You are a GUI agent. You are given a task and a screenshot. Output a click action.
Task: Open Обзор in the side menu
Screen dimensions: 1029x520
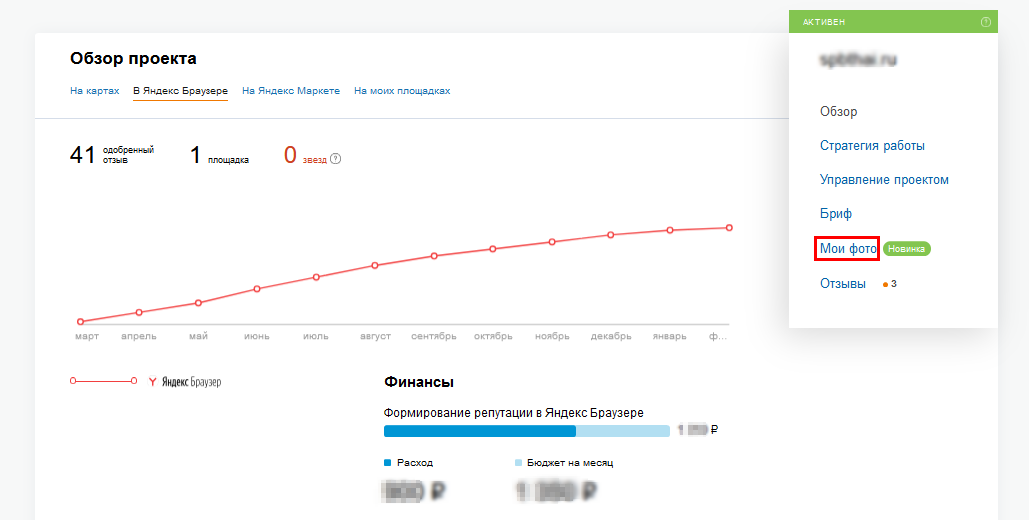coord(839,112)
